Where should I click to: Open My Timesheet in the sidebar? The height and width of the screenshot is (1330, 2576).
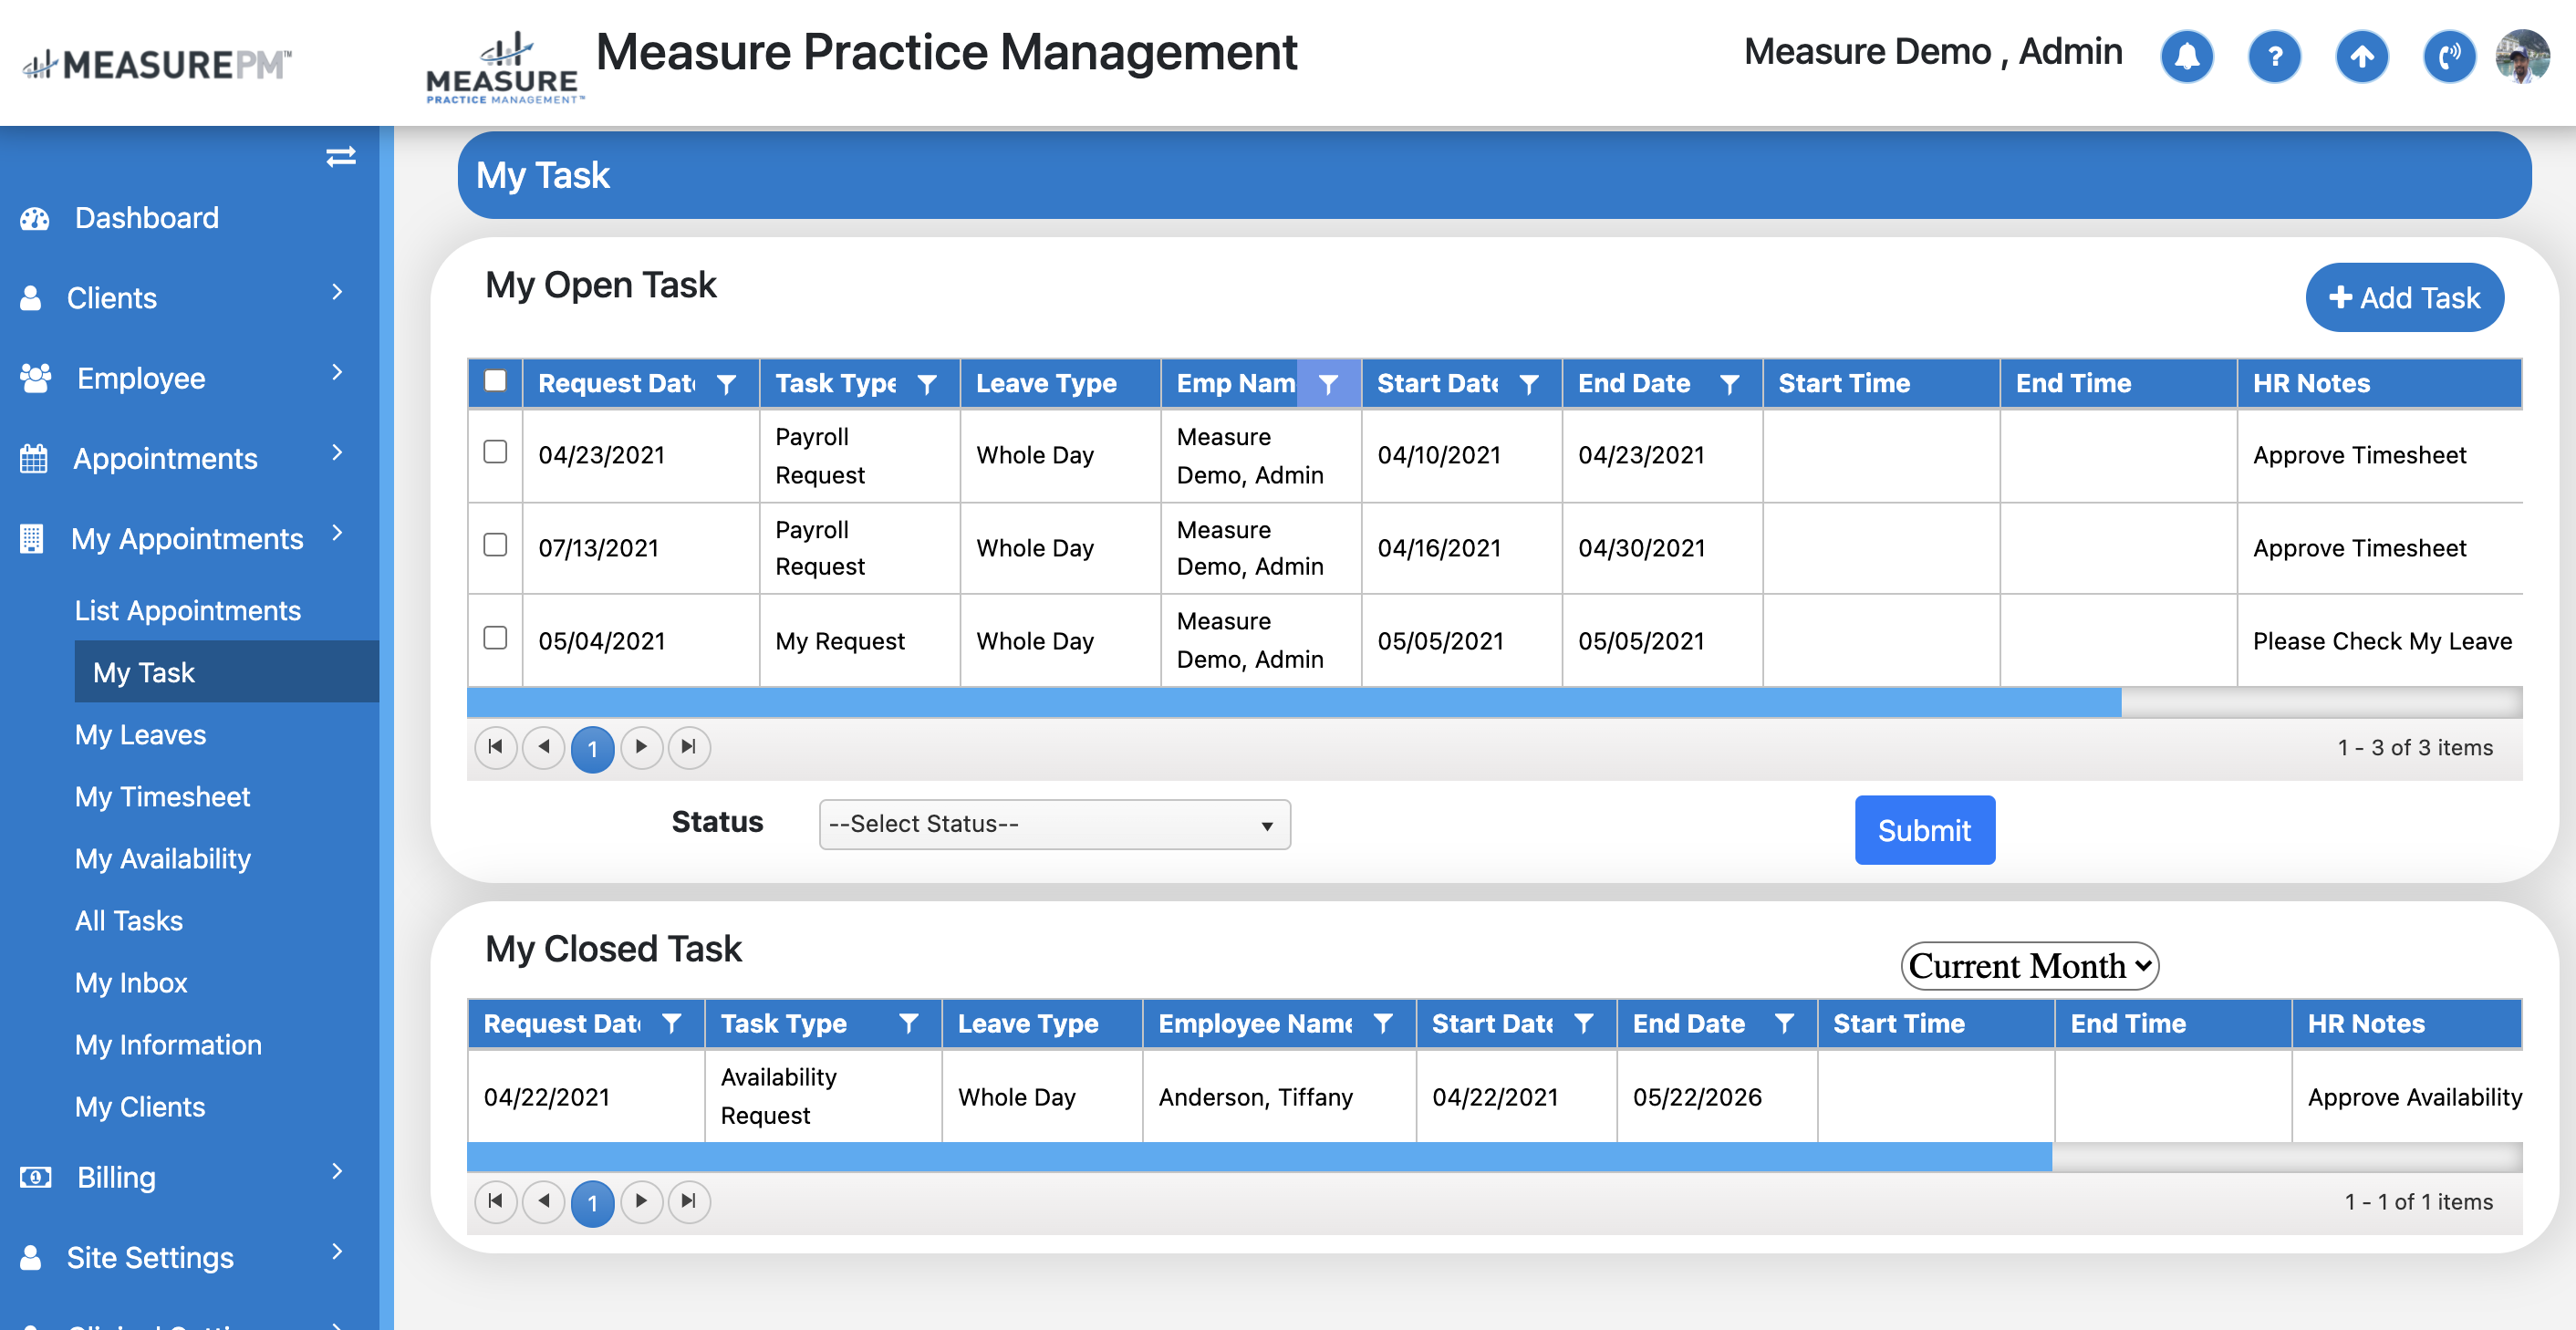[162, 796]
